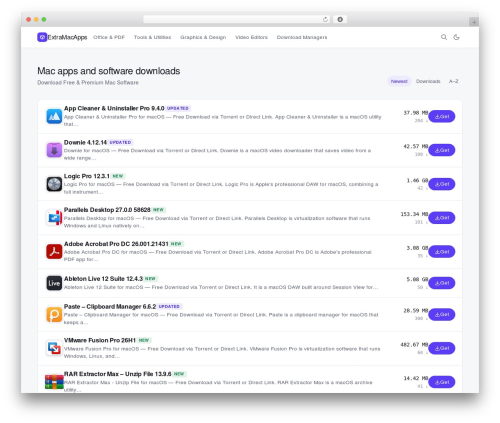Viewport: 500px width, 423px height.
Task: Click the 14.42 MB file size
Action: (416, 378)
